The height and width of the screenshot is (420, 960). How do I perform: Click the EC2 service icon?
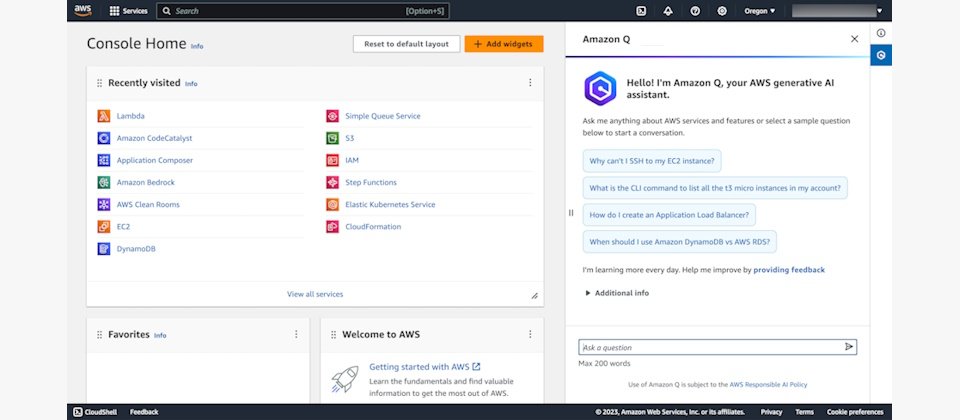coord(103,227)
